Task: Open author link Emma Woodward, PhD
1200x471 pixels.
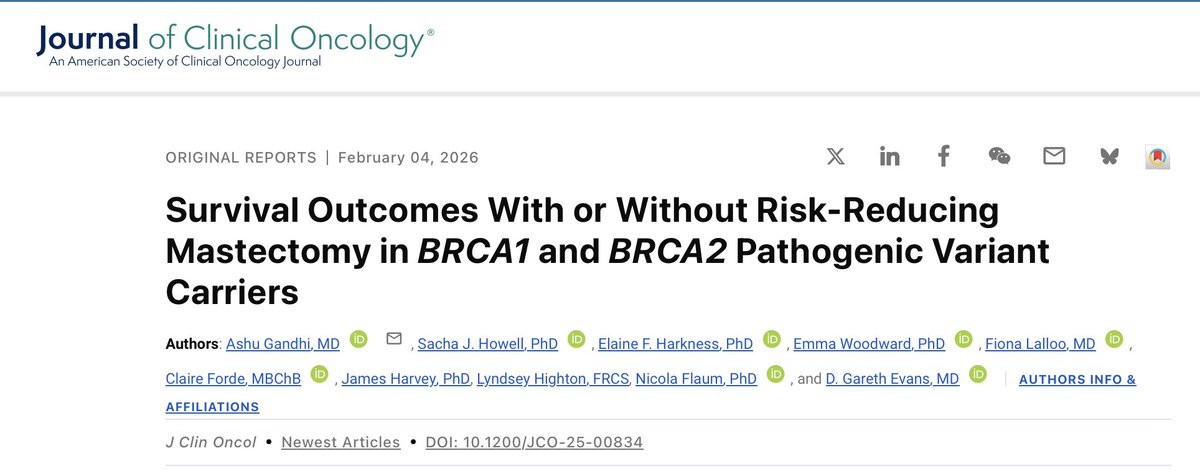Action: click(869, 343)
